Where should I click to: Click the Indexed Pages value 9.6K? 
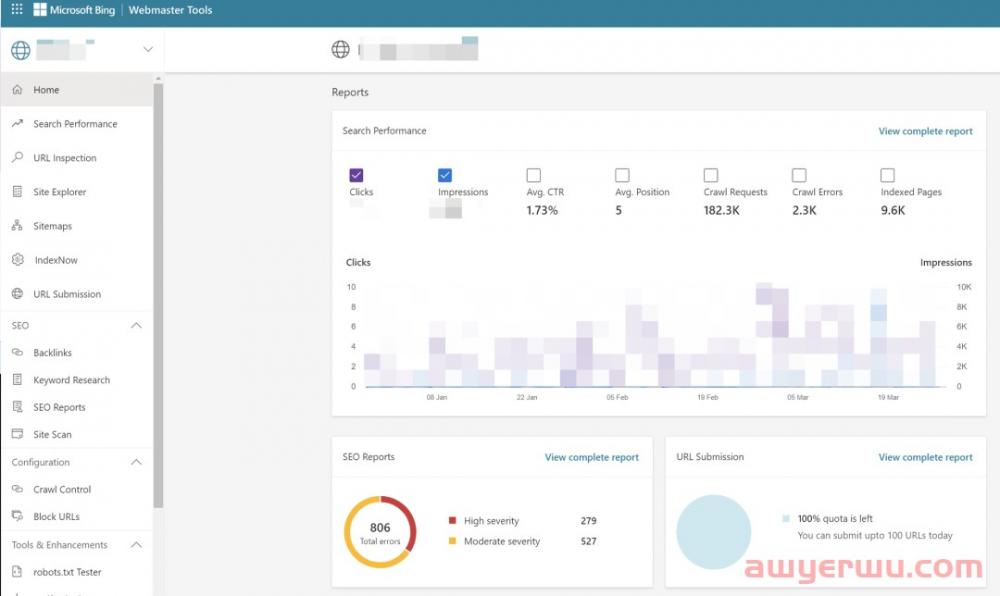pyautogui.click(x=893, y=210)
